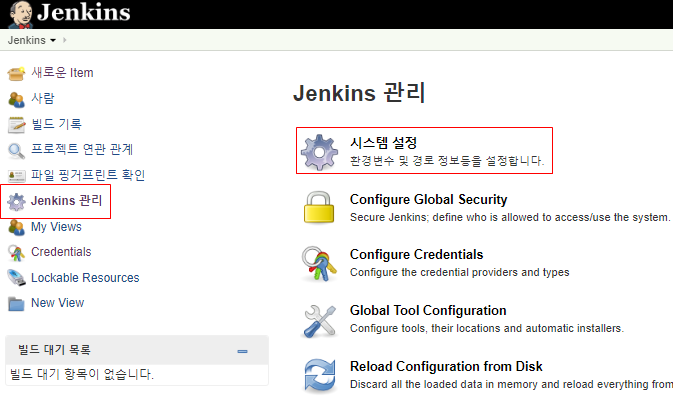
Task: Click the 환경변수 및 경로 정보등을 설정합니다 description
Action: (x=447, y=161)
